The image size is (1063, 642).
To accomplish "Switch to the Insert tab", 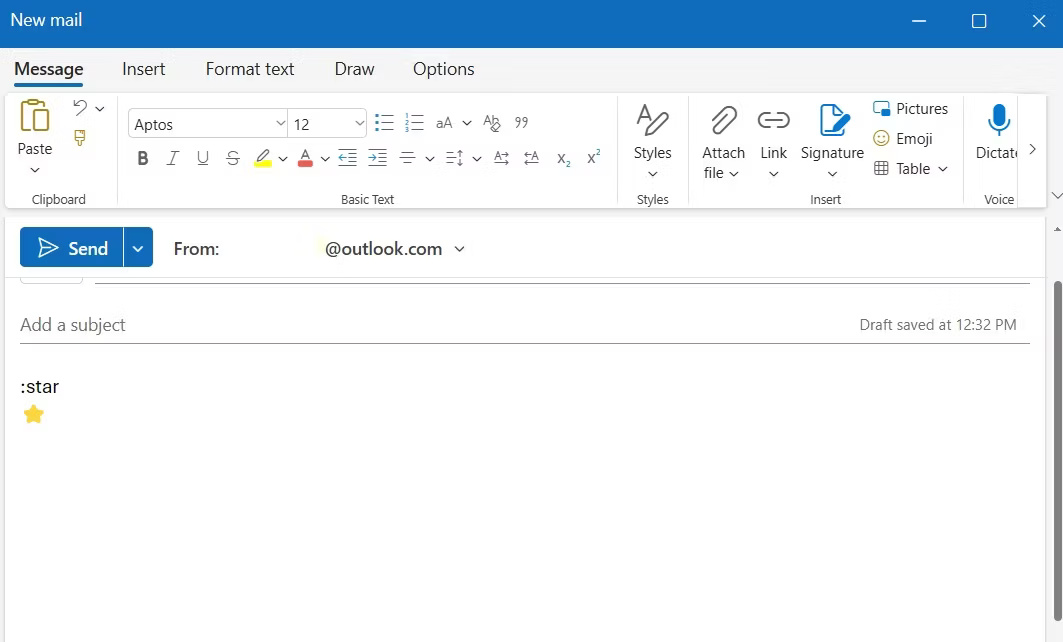I will (144, 69).
